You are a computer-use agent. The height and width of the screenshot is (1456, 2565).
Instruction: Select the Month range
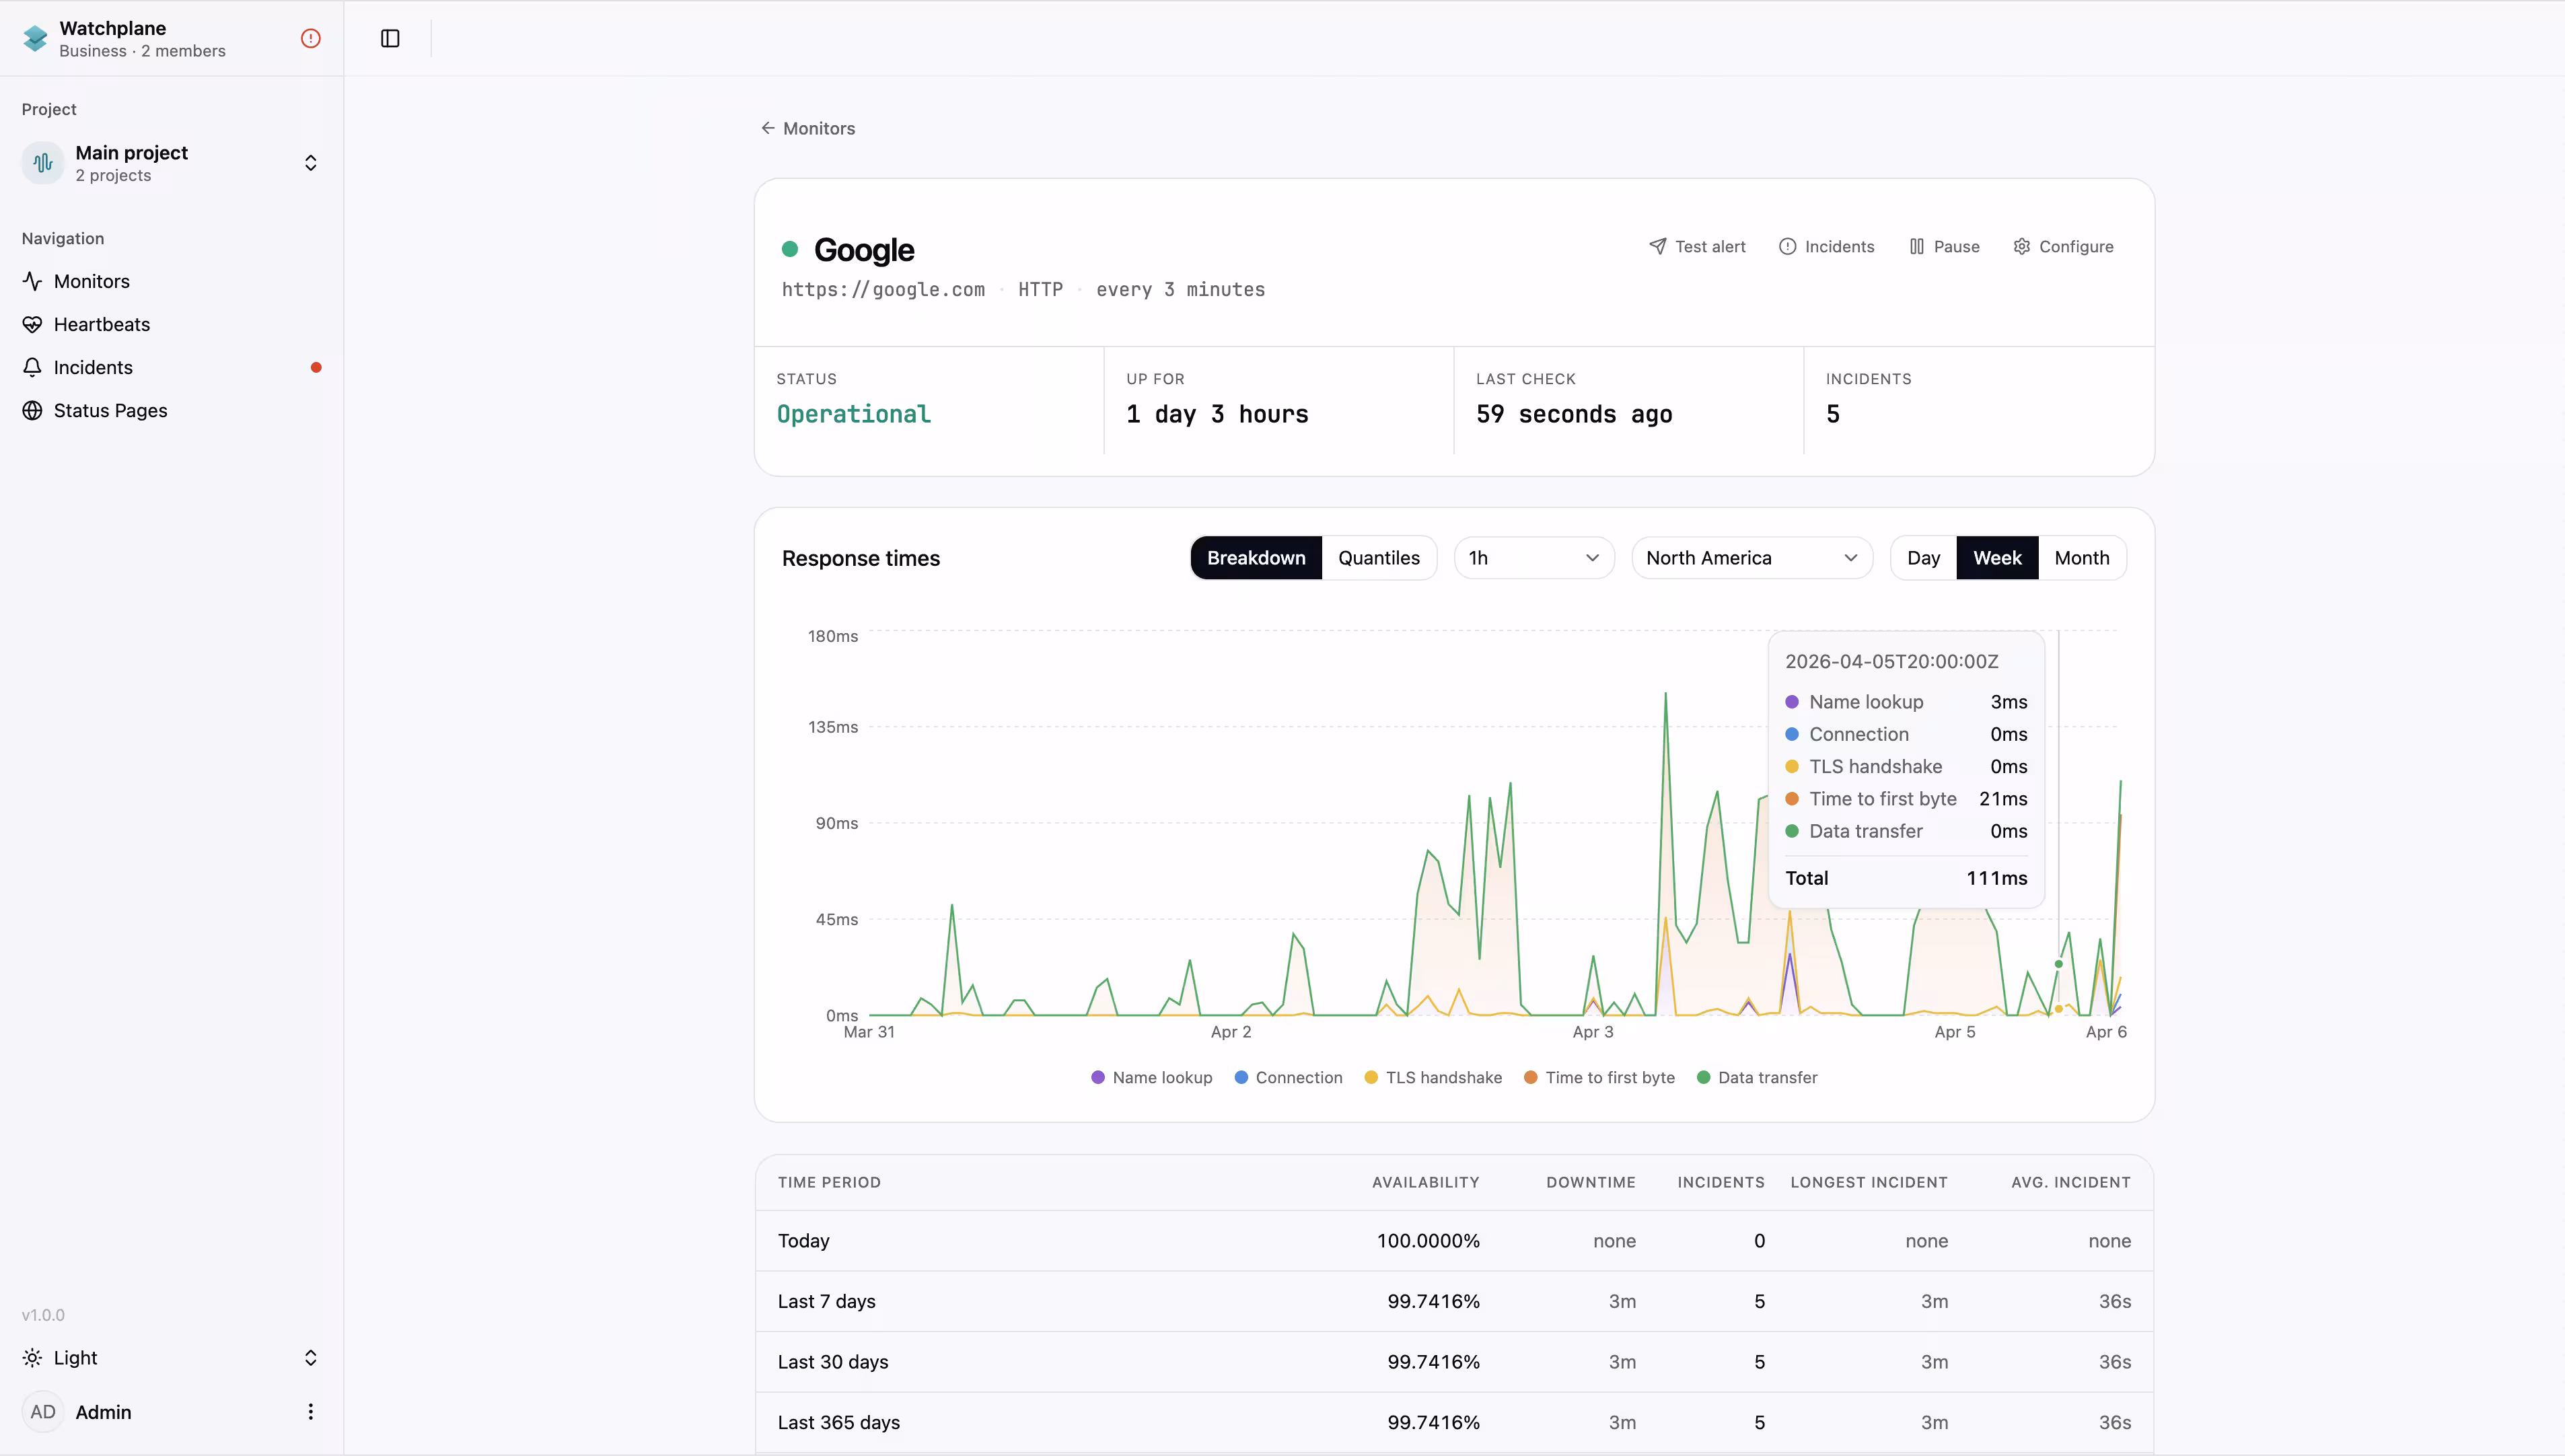tap(2082, 558)
